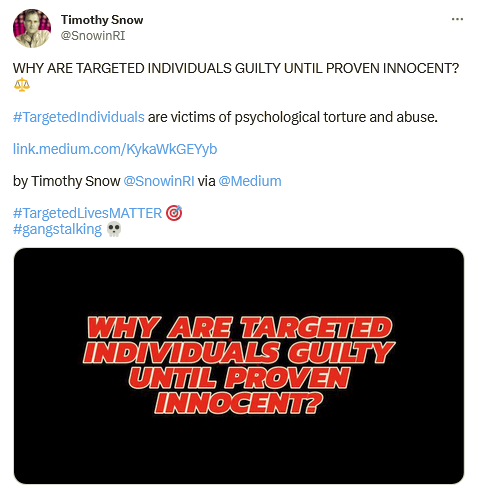
Task: Click the @SnowinRI handle under the name
Action: [x=93, y=36]
